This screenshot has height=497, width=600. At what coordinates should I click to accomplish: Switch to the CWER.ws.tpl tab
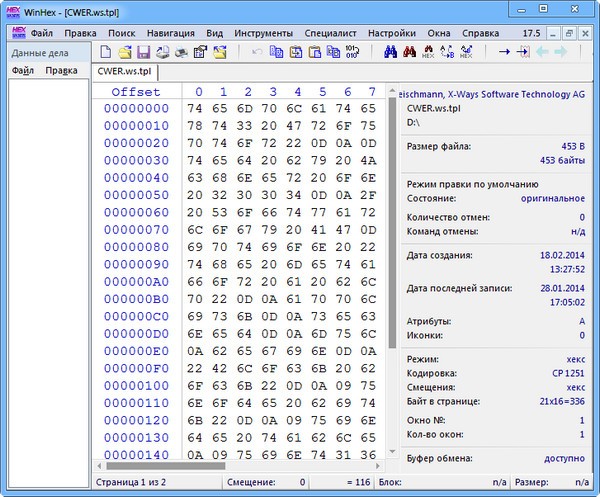pyautogui.click(x=123, y=73)
